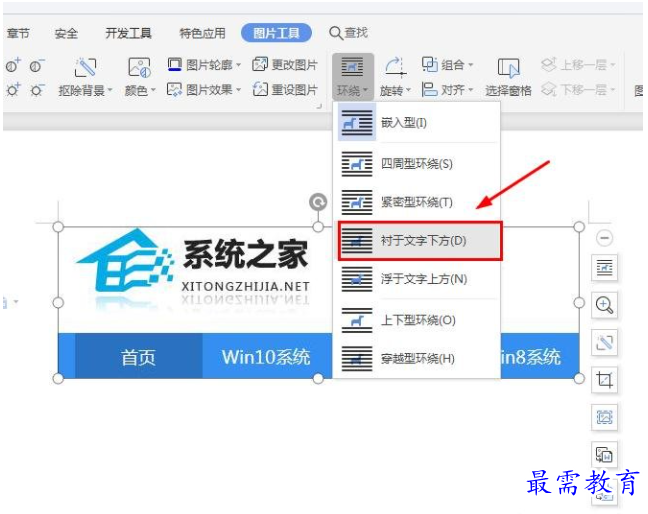Open the 开发工具 tab

(128, 33)
